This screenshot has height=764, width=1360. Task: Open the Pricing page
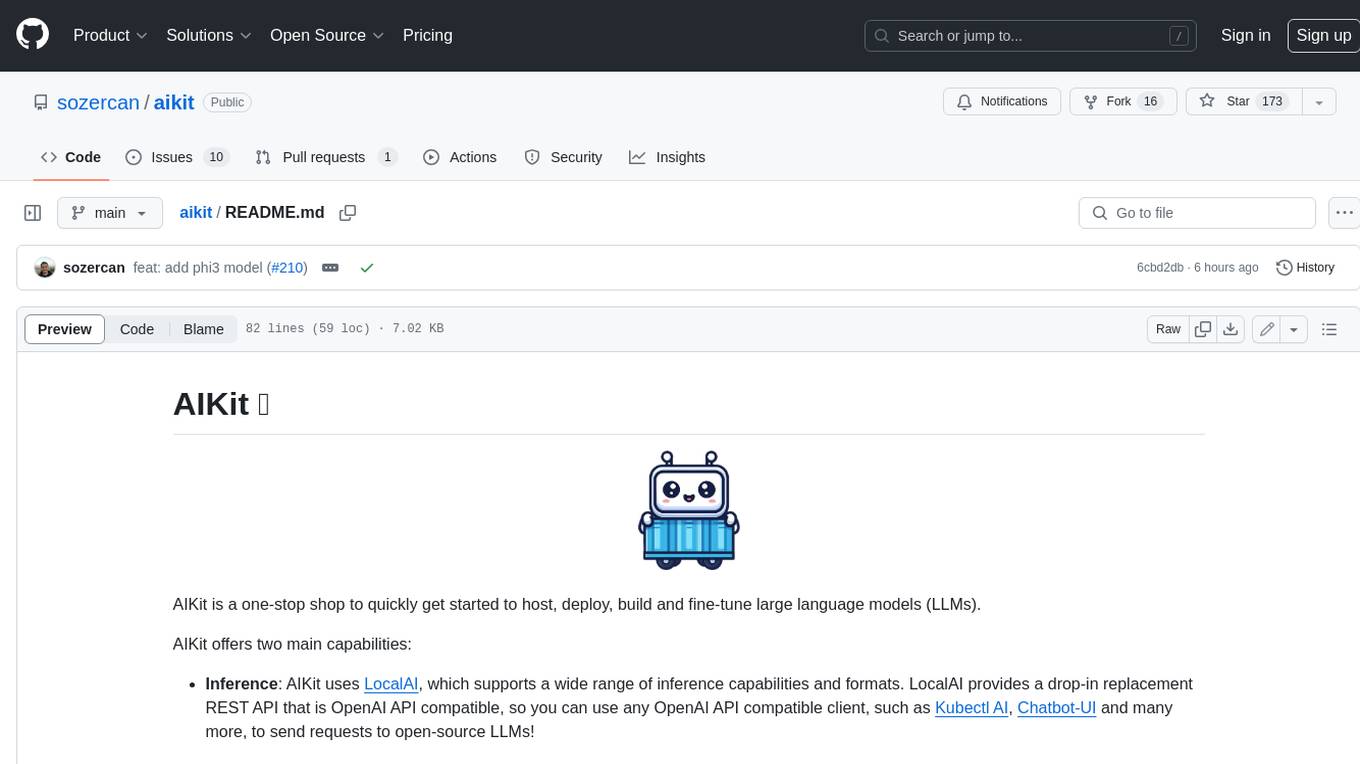(x=427, y=35)
